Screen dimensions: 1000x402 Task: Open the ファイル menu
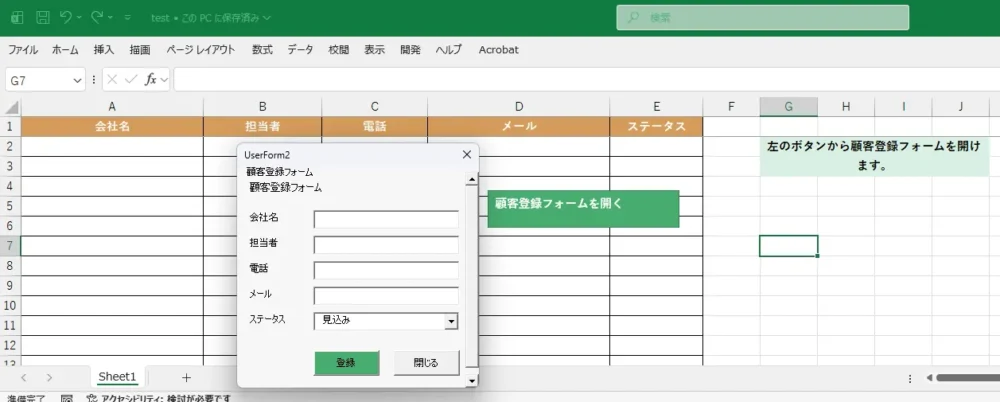coord(22,50)
